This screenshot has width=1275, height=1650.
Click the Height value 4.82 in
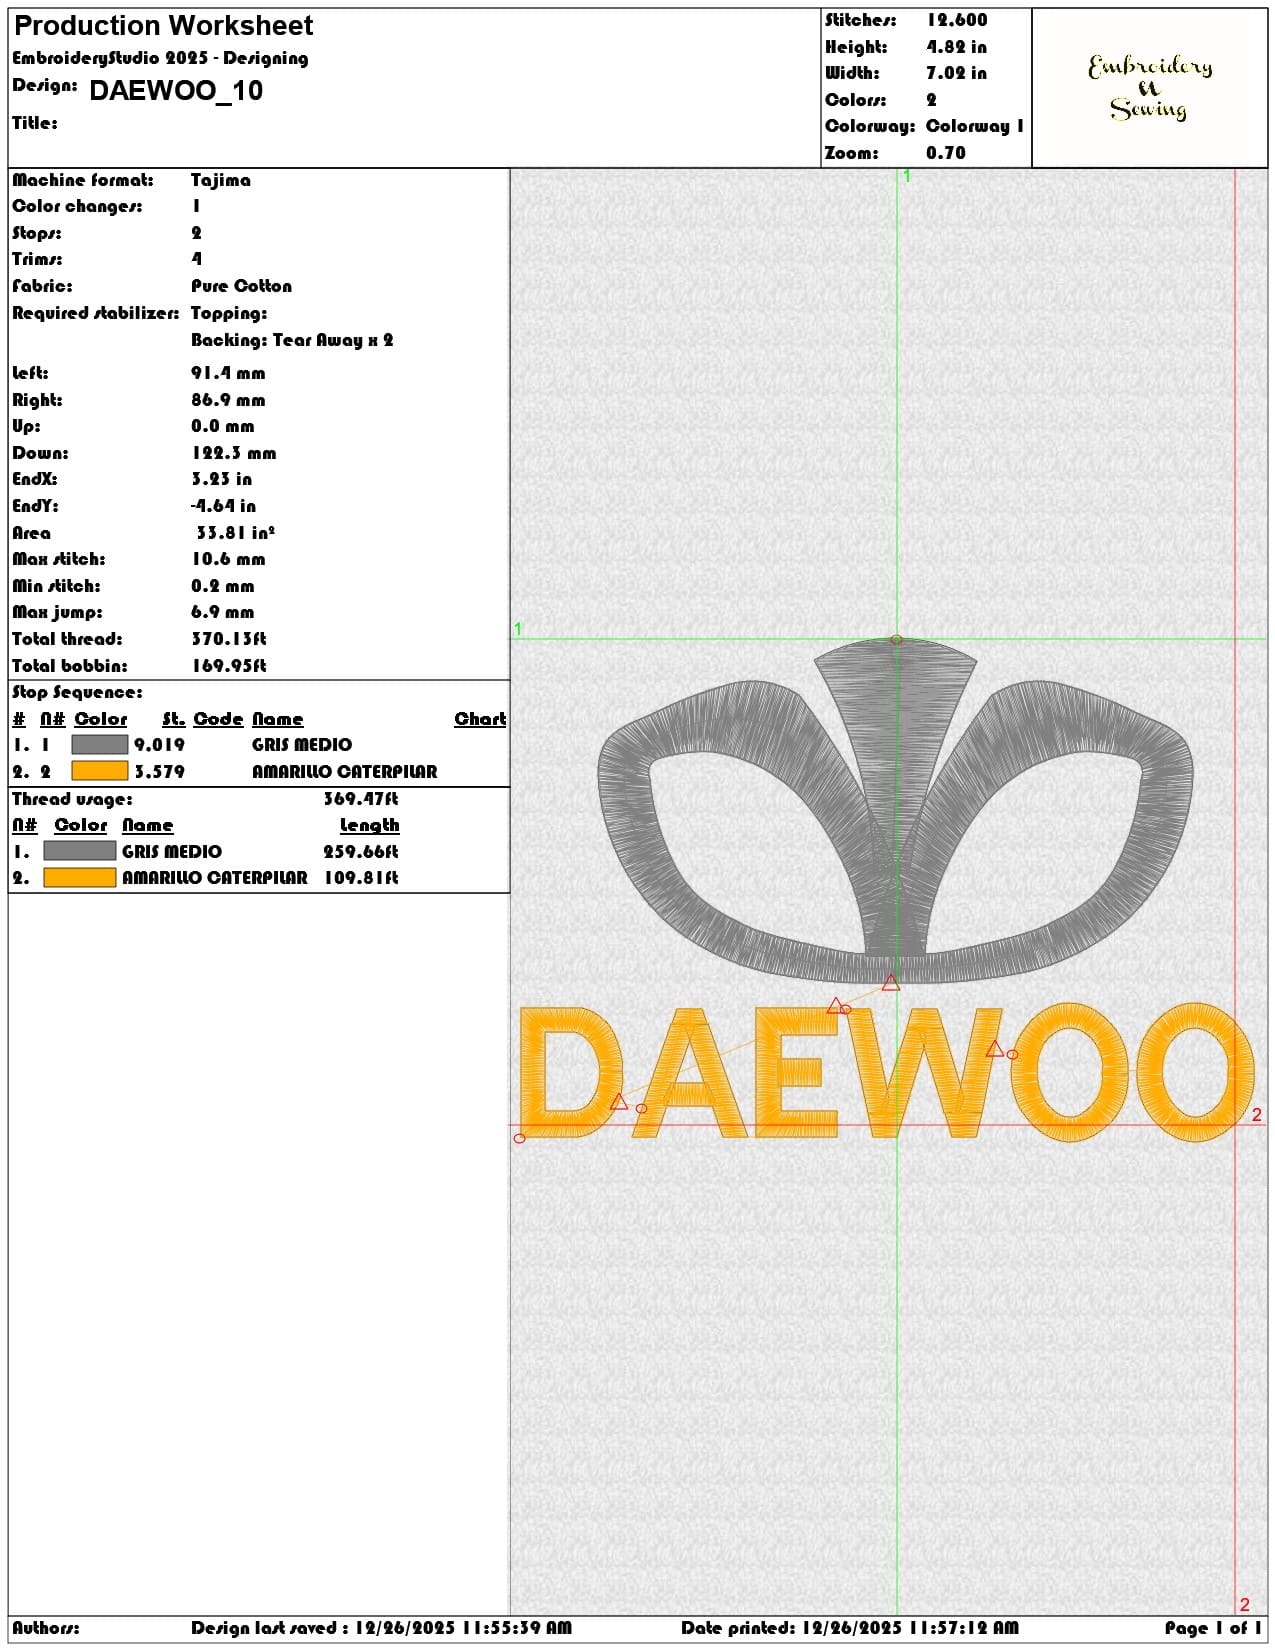pyautogui.click(x=956, y=47)
